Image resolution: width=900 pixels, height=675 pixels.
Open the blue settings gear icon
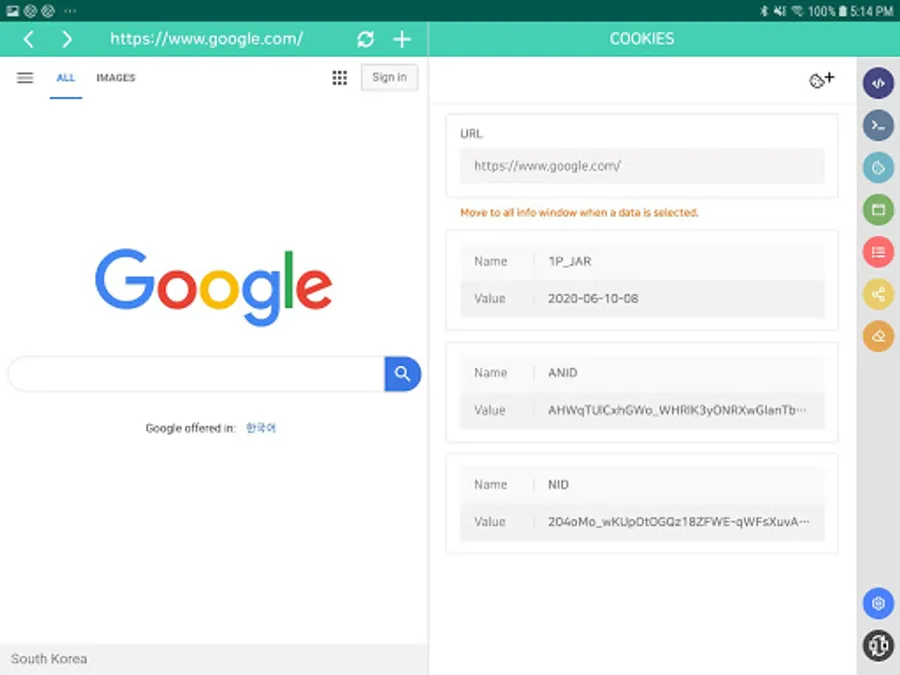click(x=878, y=603)
